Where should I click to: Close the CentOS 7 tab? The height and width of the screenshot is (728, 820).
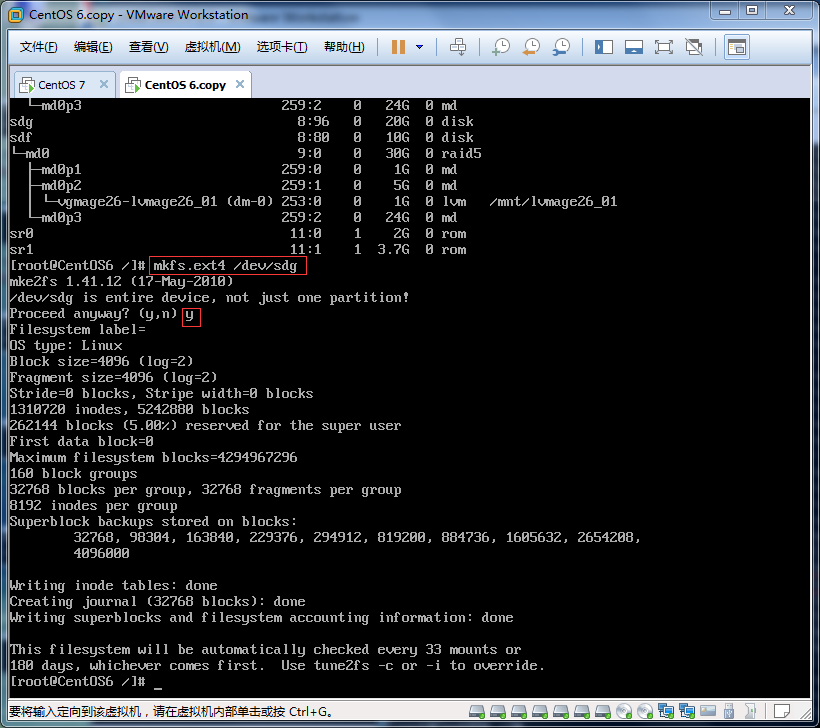point(104,84)
